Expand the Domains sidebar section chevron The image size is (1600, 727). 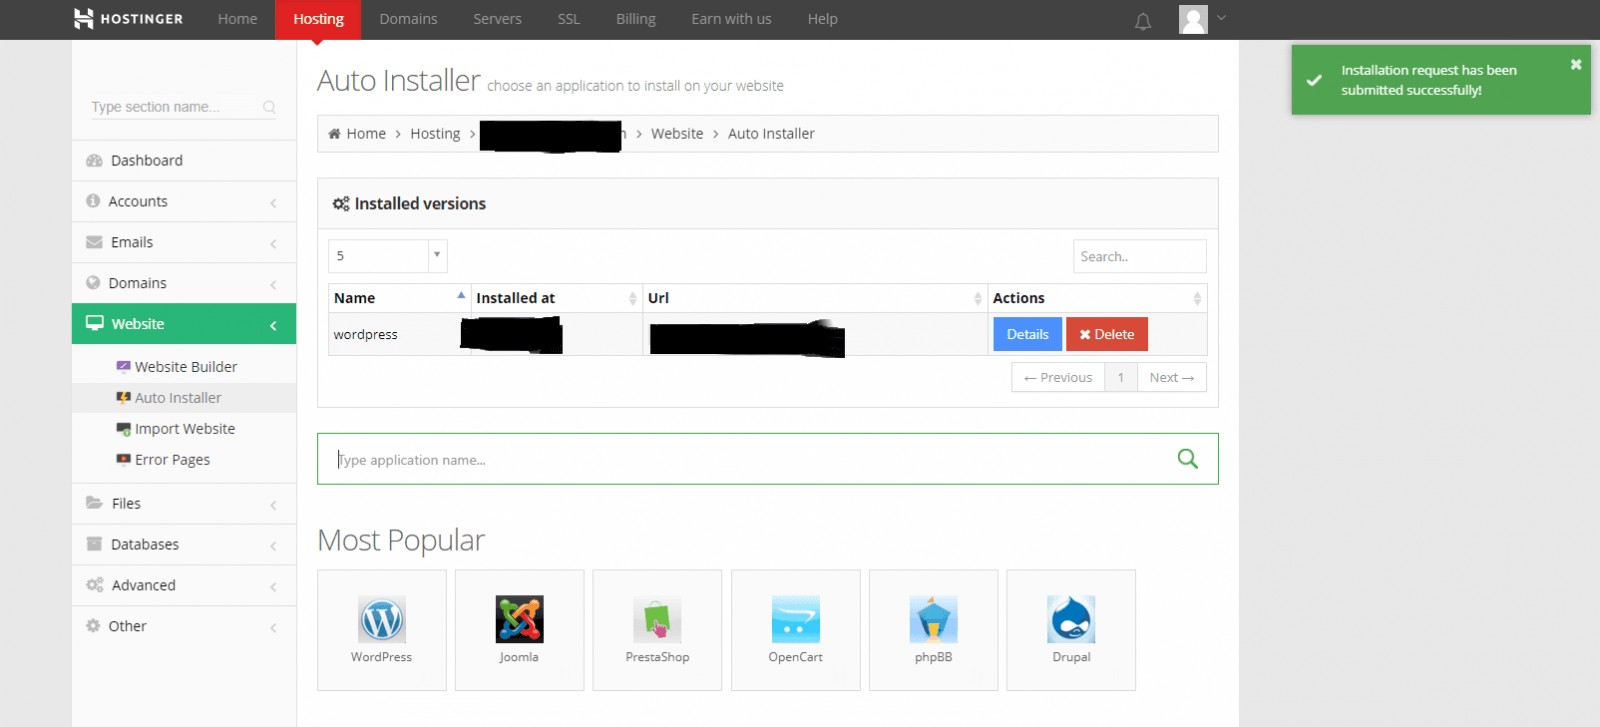[x=273, y=285]
